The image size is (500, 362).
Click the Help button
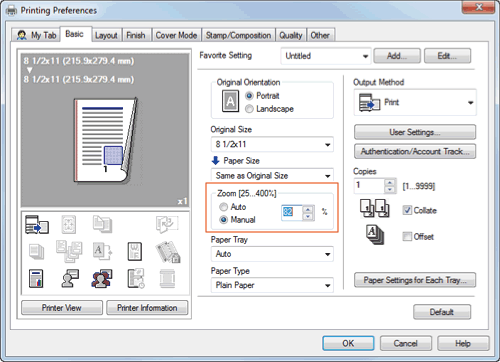click(463, 343)
